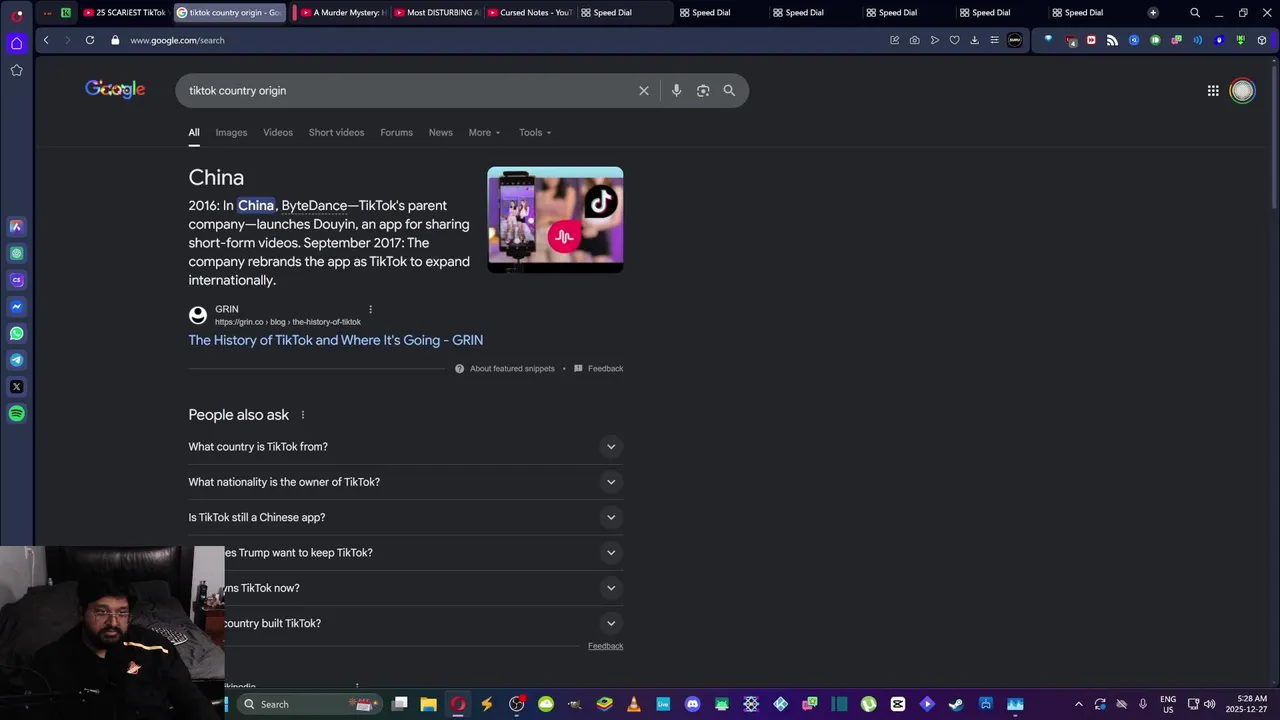
Task: Open Spotify in the sidebar
Action: click(16, 413)
